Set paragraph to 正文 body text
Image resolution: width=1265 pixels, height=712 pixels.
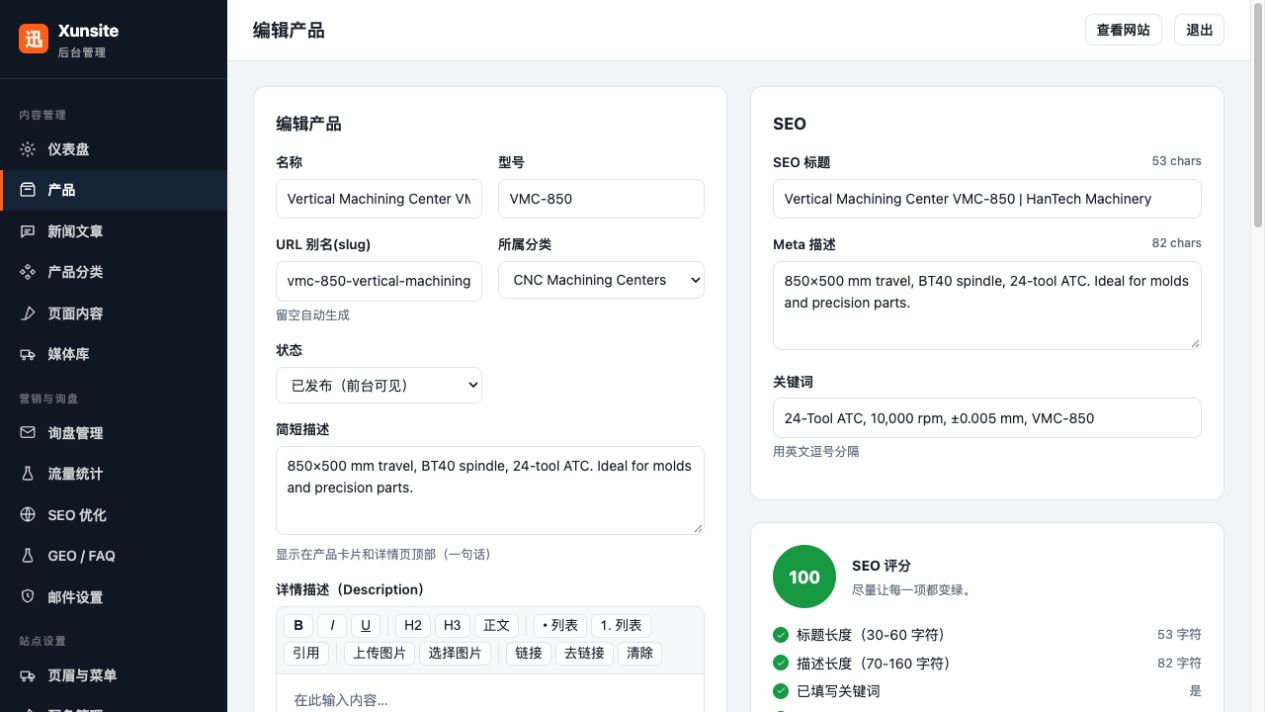click(x=497, y=626)
